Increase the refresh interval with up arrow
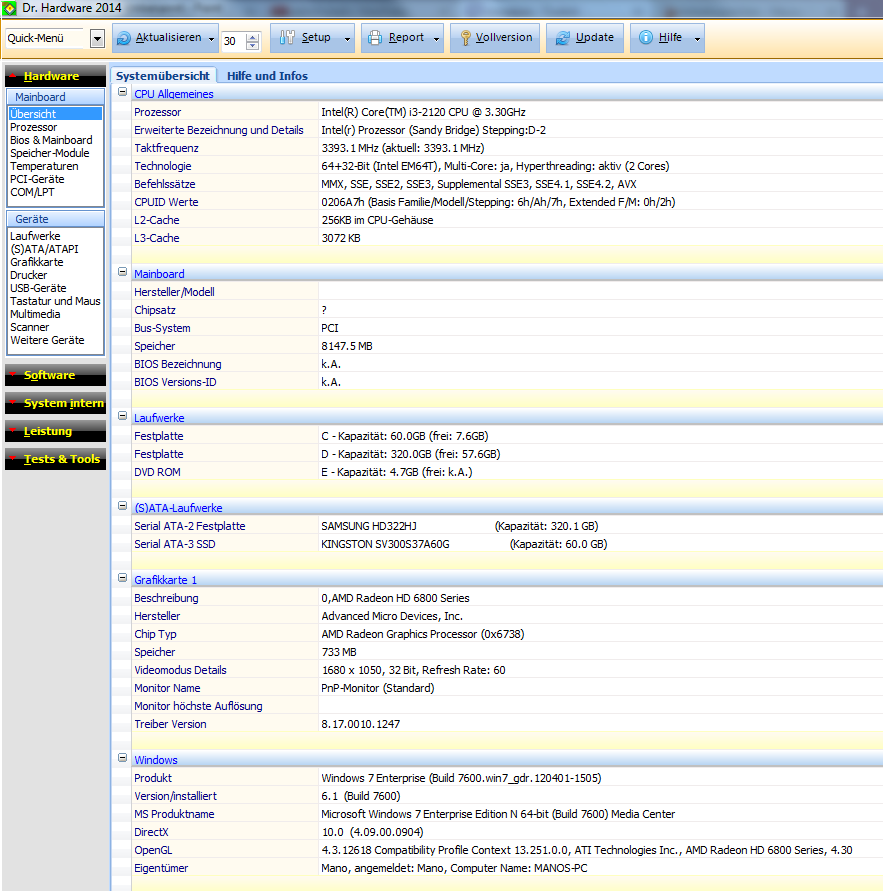 click(x=253, y=37)
